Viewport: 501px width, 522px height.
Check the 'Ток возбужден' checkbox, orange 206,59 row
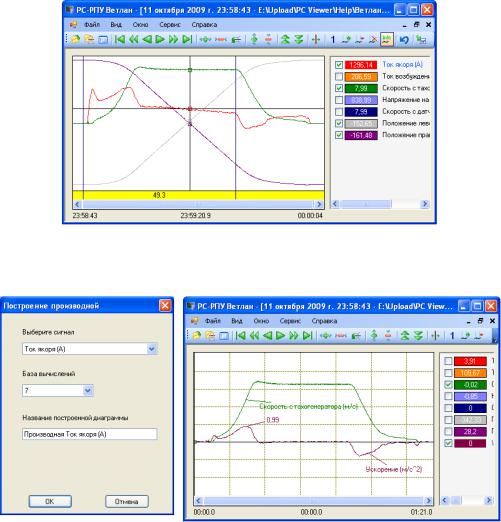pos(339,77)
